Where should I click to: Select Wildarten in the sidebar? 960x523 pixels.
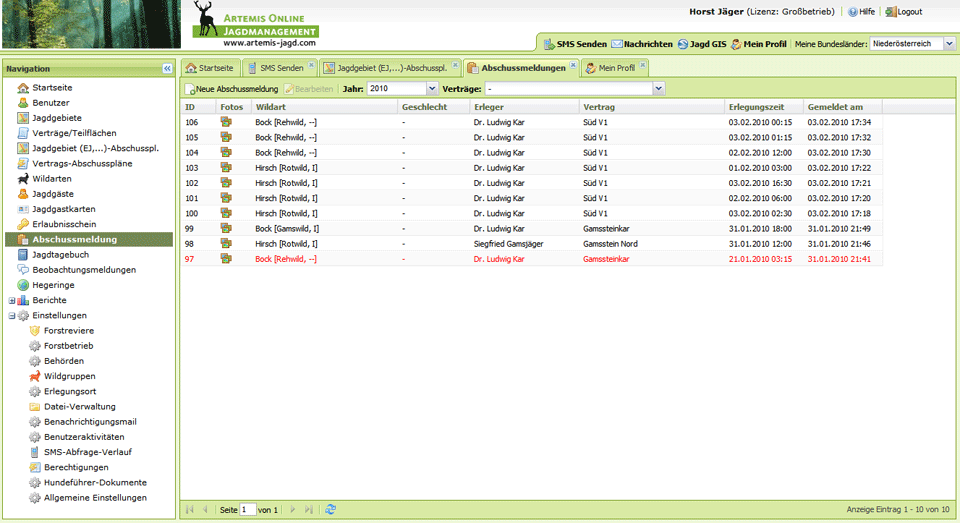(x=51, y=179)
